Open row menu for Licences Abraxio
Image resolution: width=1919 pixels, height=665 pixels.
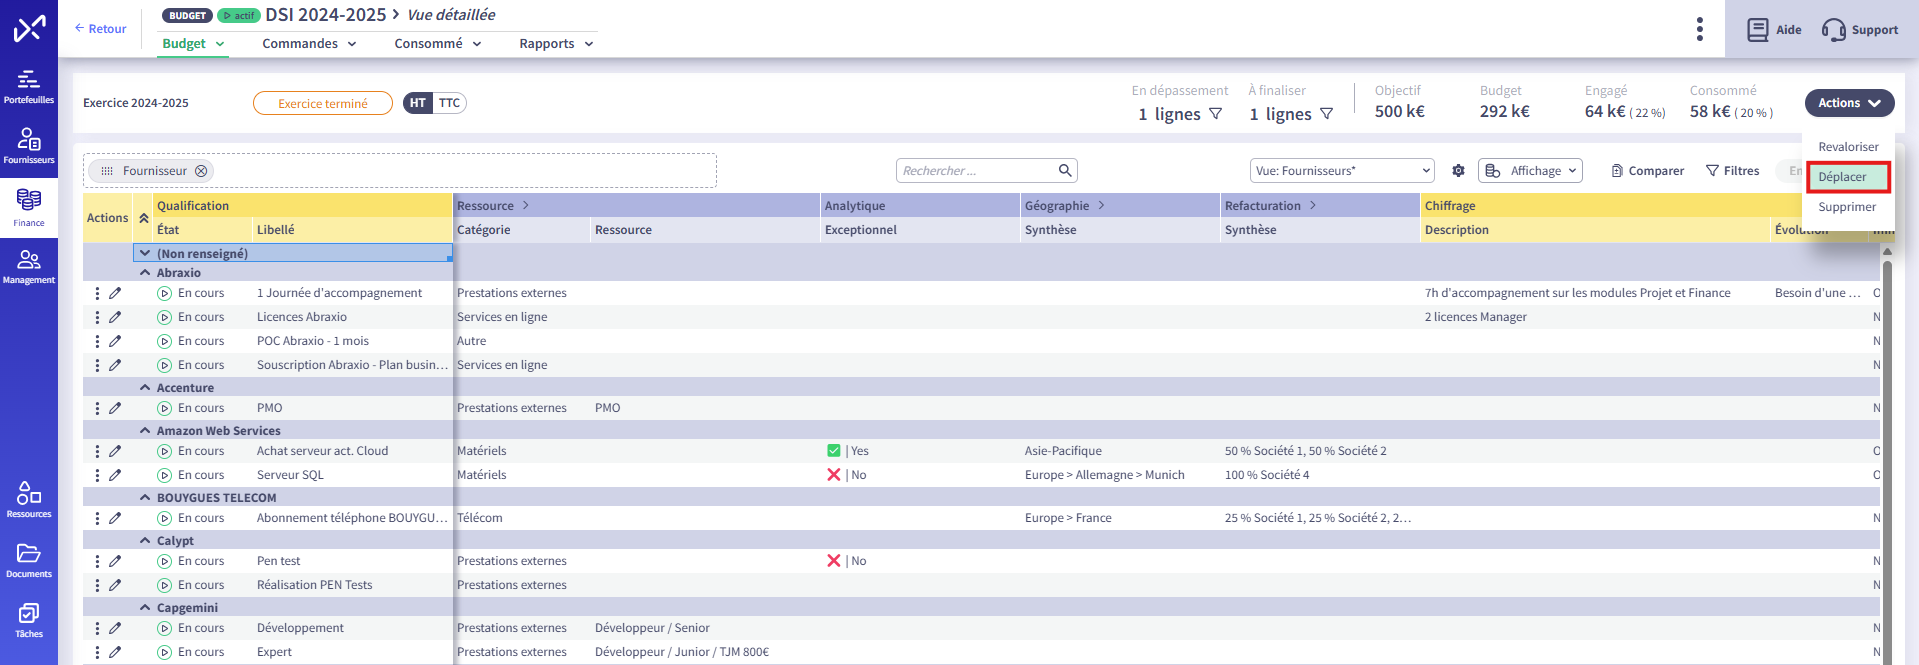point(97,317)
